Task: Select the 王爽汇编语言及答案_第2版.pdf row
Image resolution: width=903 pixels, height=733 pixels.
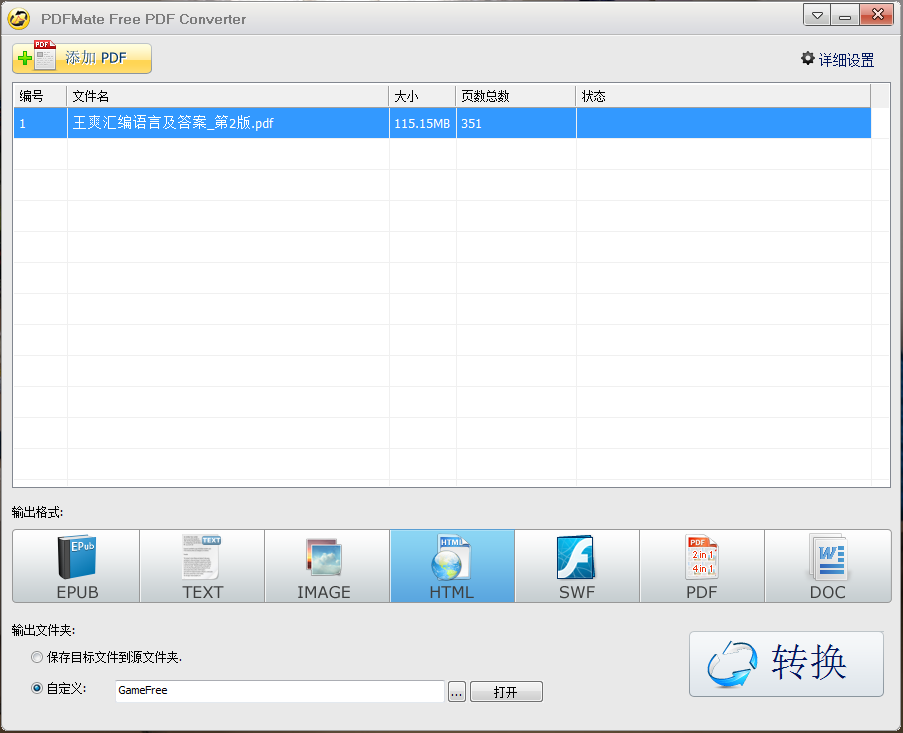Action: [228, 124]
